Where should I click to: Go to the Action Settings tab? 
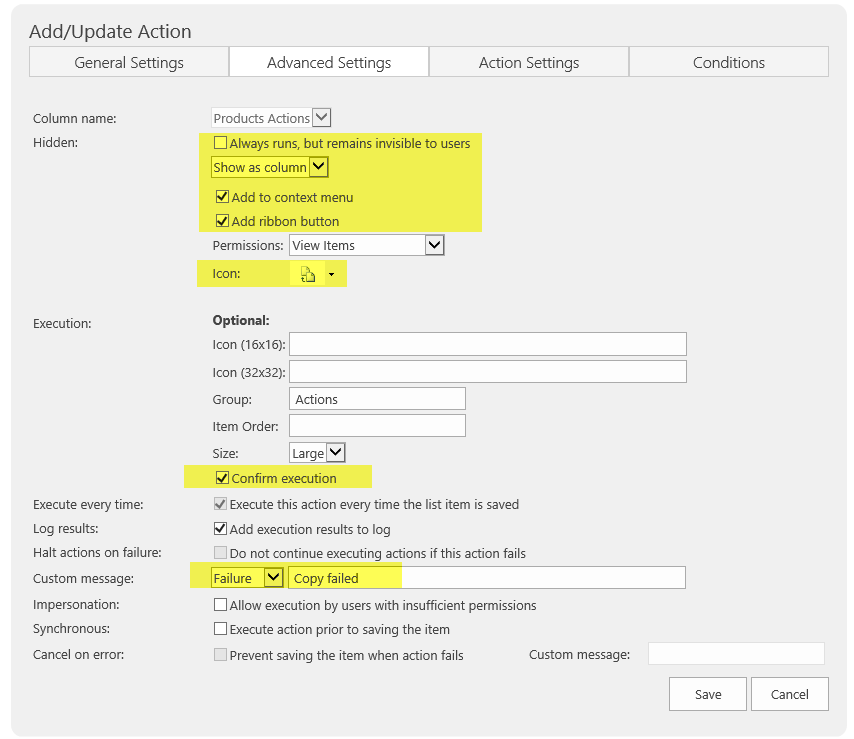529,62
